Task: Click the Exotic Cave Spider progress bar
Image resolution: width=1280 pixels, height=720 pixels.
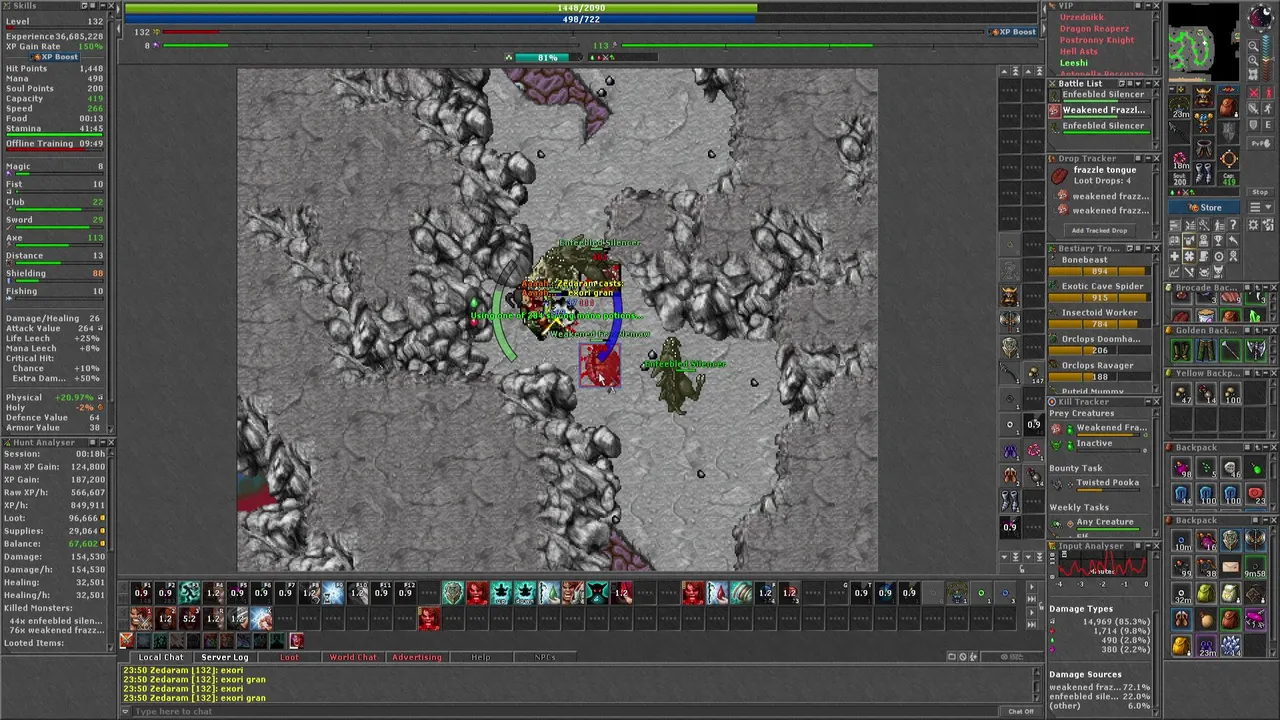Action: tap(1102, 298)
